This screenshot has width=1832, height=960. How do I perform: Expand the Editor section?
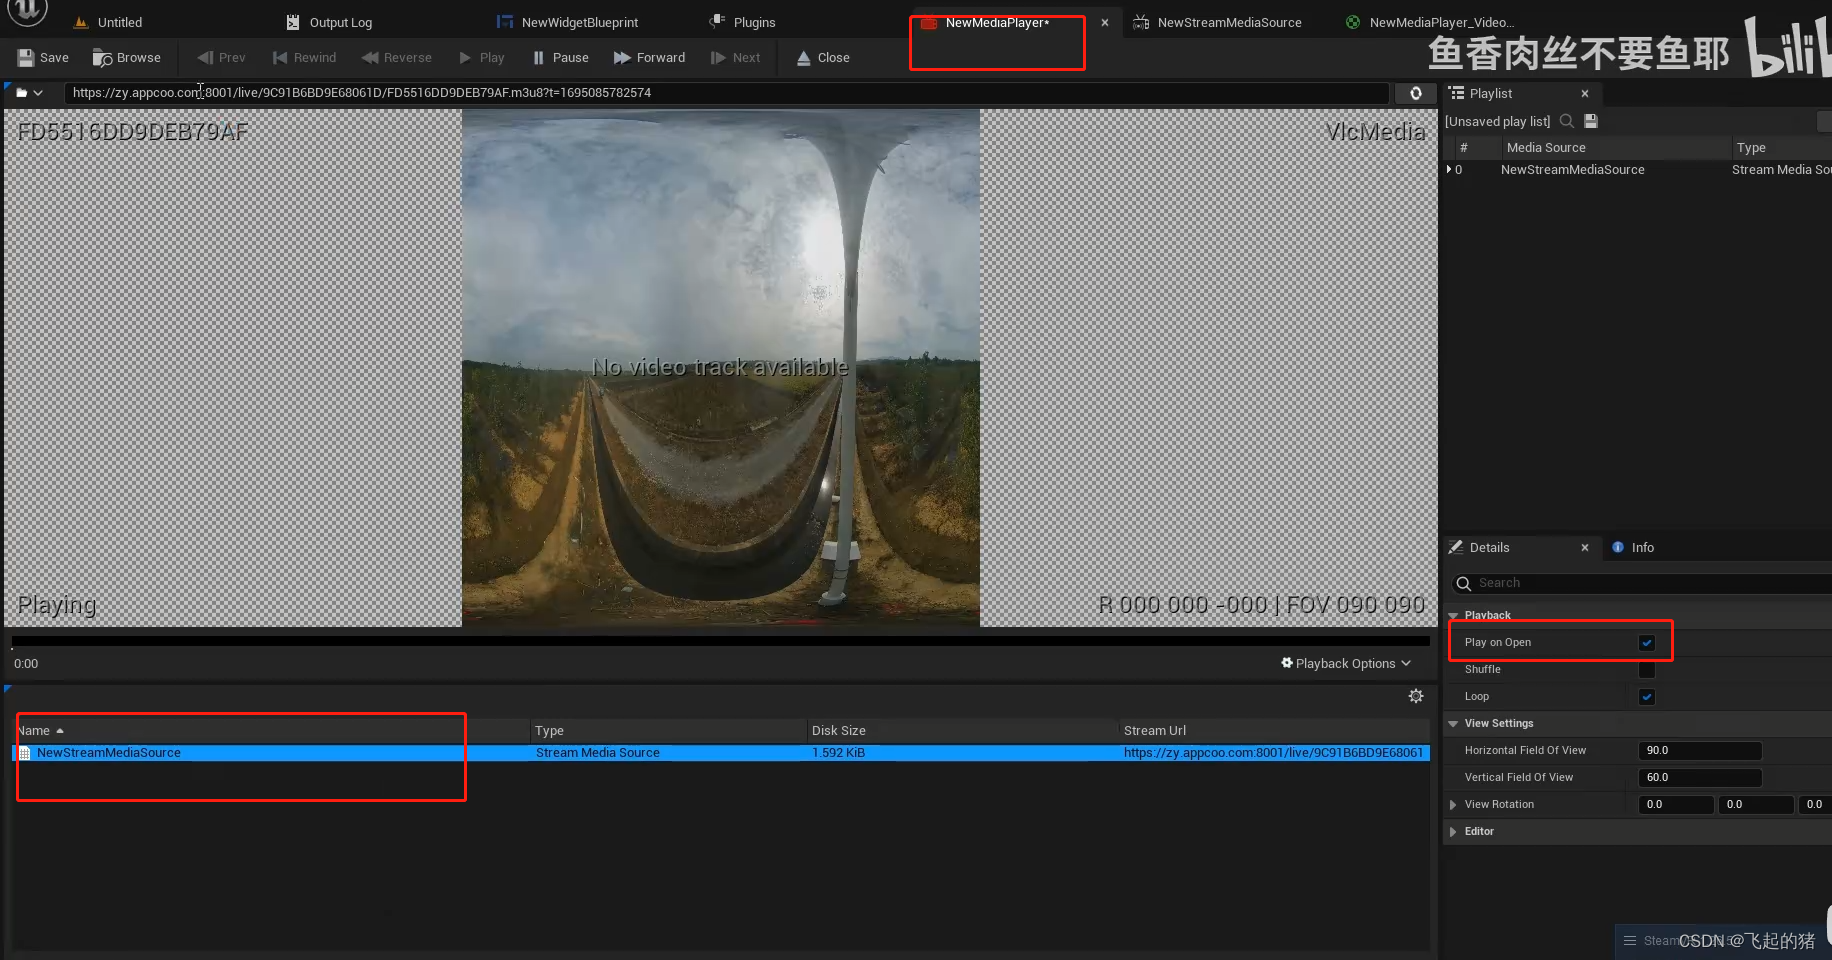tap(1453, 832)
